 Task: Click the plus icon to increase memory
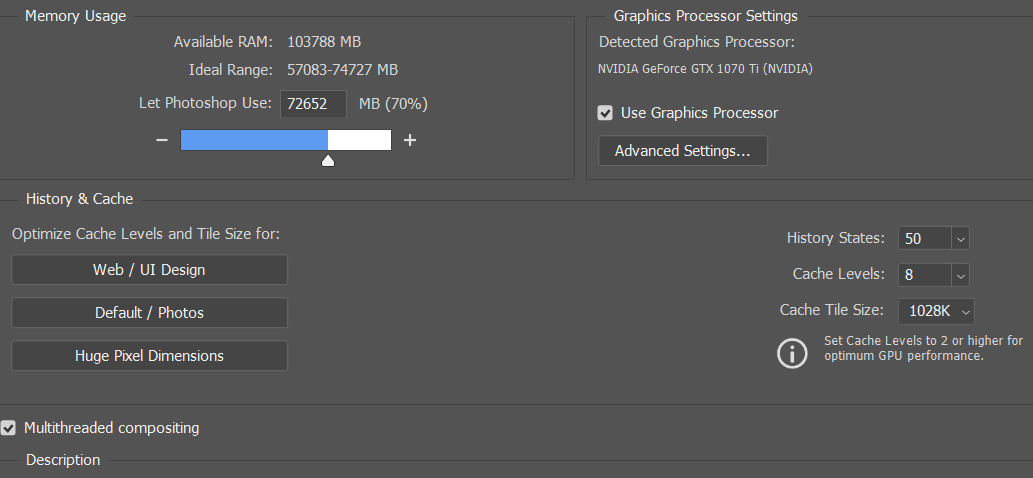click(x=409, y=140)
